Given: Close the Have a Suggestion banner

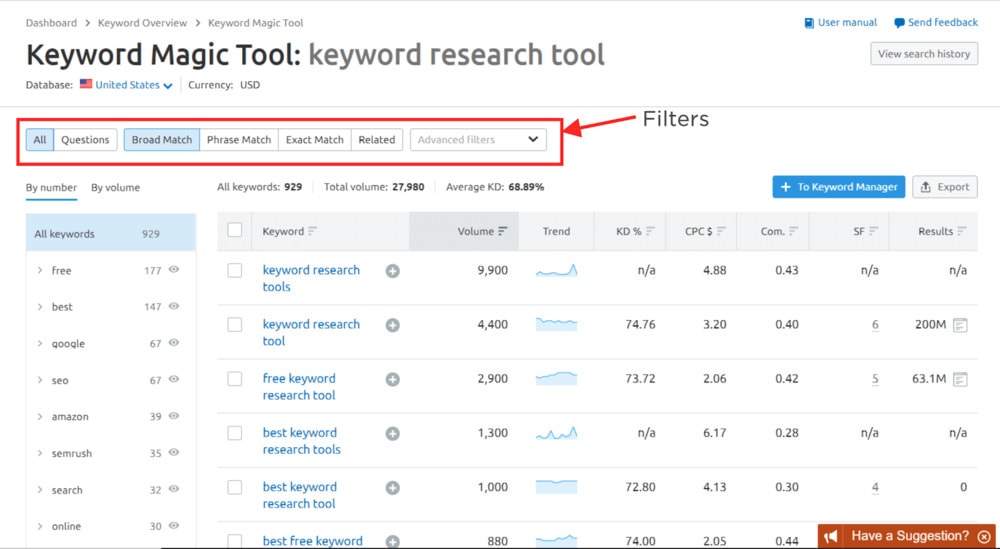Looking at the screenshot, I should point(983,536).
